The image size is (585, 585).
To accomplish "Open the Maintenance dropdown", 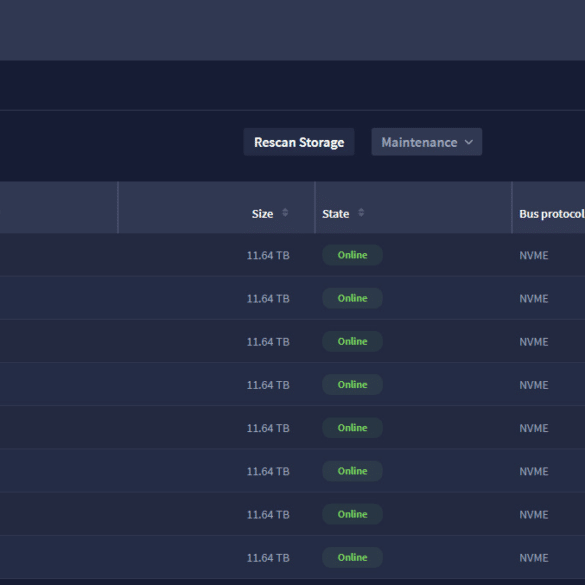I will (426, 142).
